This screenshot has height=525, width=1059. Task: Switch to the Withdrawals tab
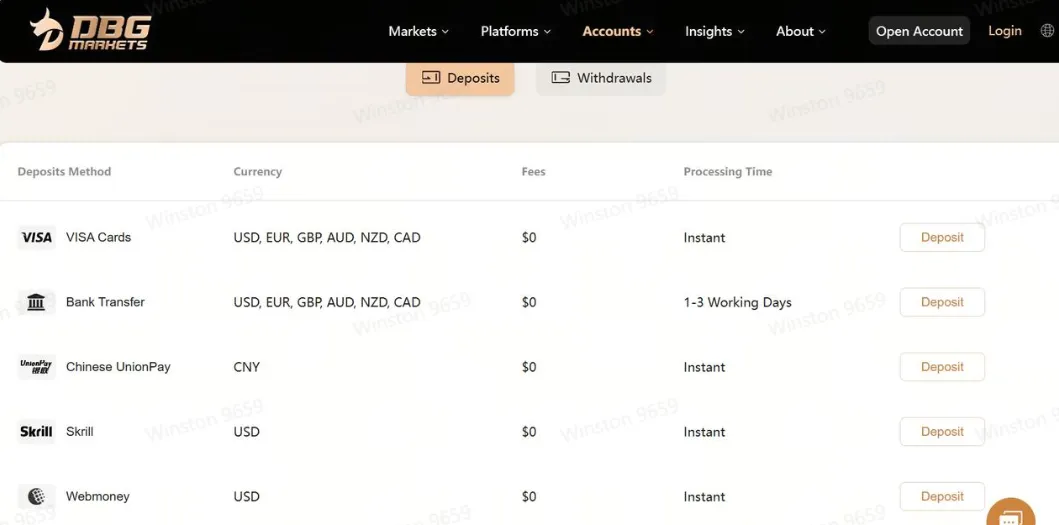pos(601,78)
